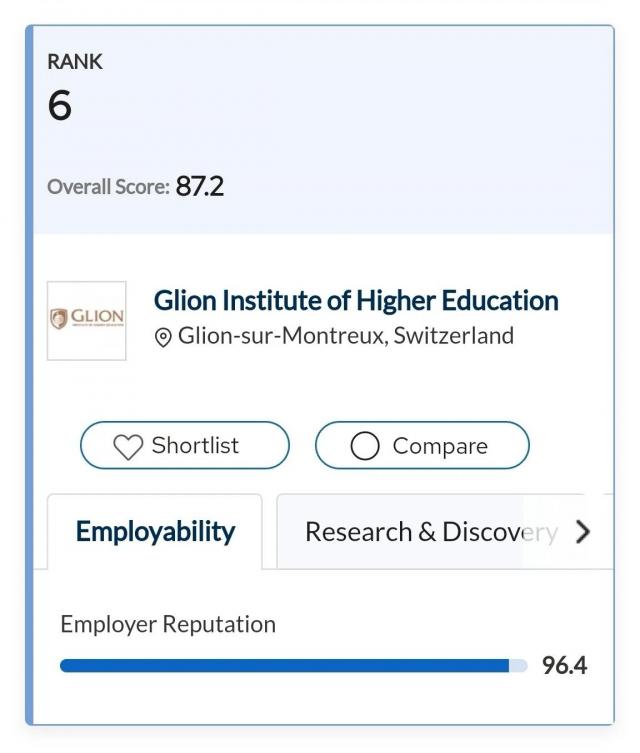Select the Employability tab
The height and width of the screenshot is (753, 640).
coord(155,531)
